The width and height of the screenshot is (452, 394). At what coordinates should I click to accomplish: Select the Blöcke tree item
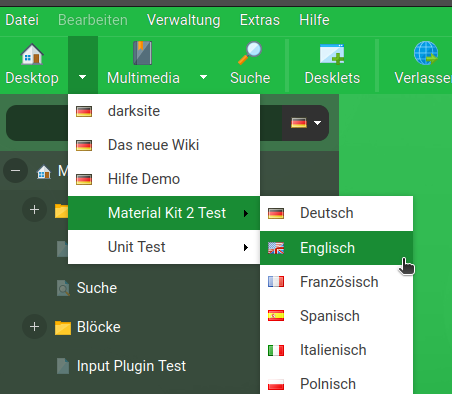click(x=99, y=327)
